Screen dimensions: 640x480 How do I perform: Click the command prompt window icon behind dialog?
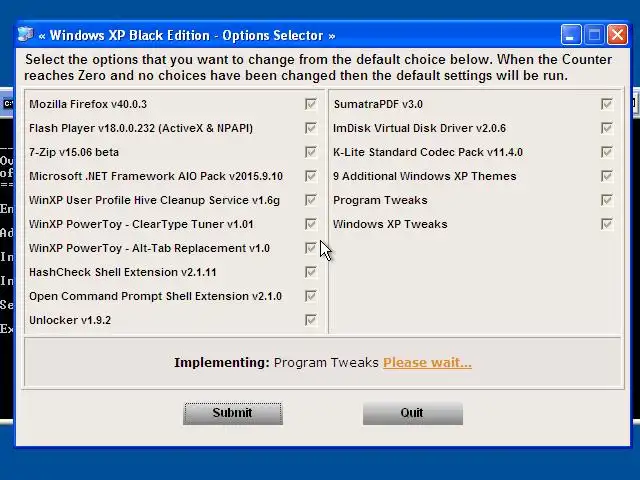click(8, 104)
